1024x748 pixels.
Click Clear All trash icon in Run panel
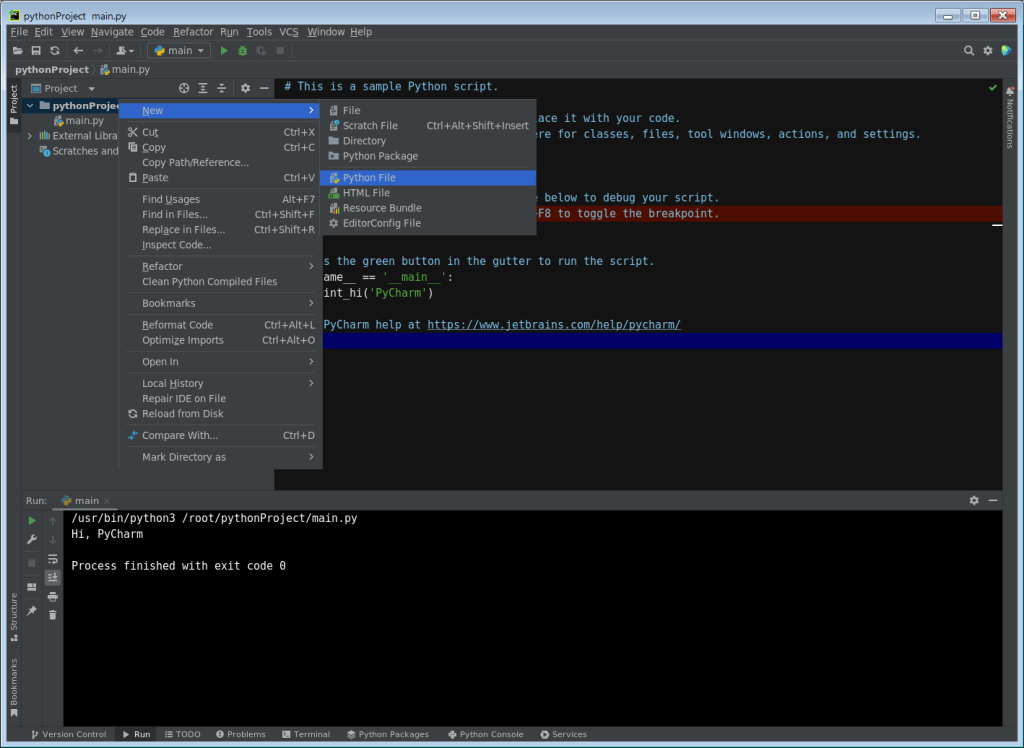(x=52, y=615)
